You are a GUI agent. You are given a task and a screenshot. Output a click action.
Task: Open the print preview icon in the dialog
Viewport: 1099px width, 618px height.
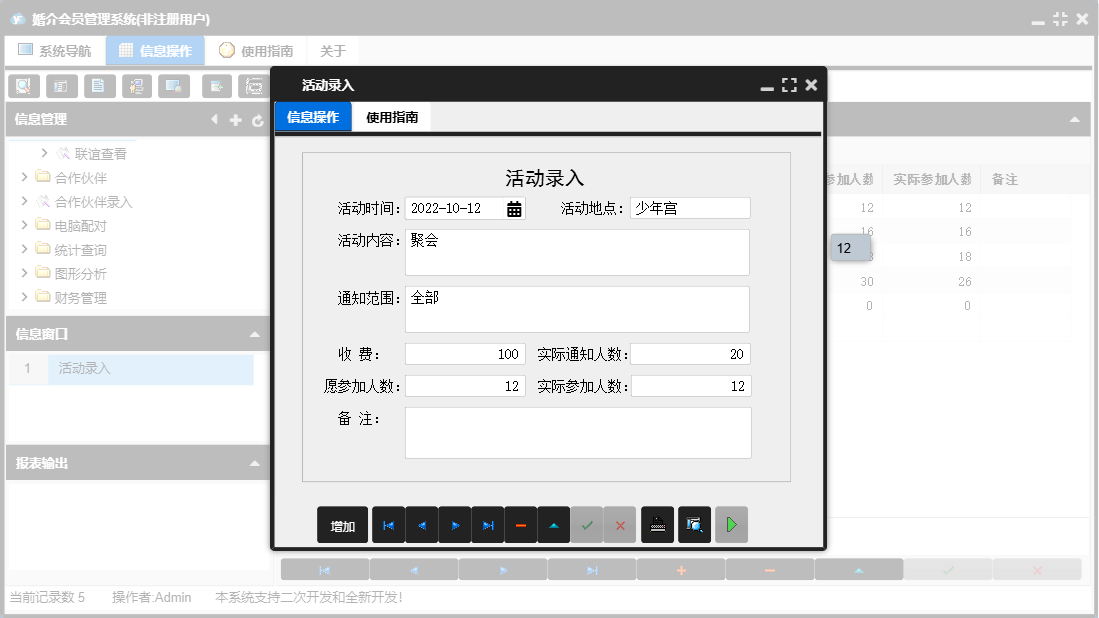point(693,524)
